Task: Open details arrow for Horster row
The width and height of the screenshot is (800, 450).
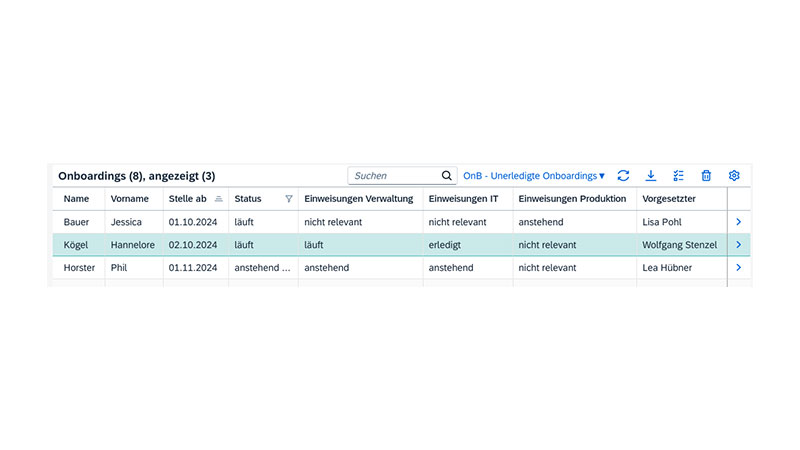Action: (738, 268)
